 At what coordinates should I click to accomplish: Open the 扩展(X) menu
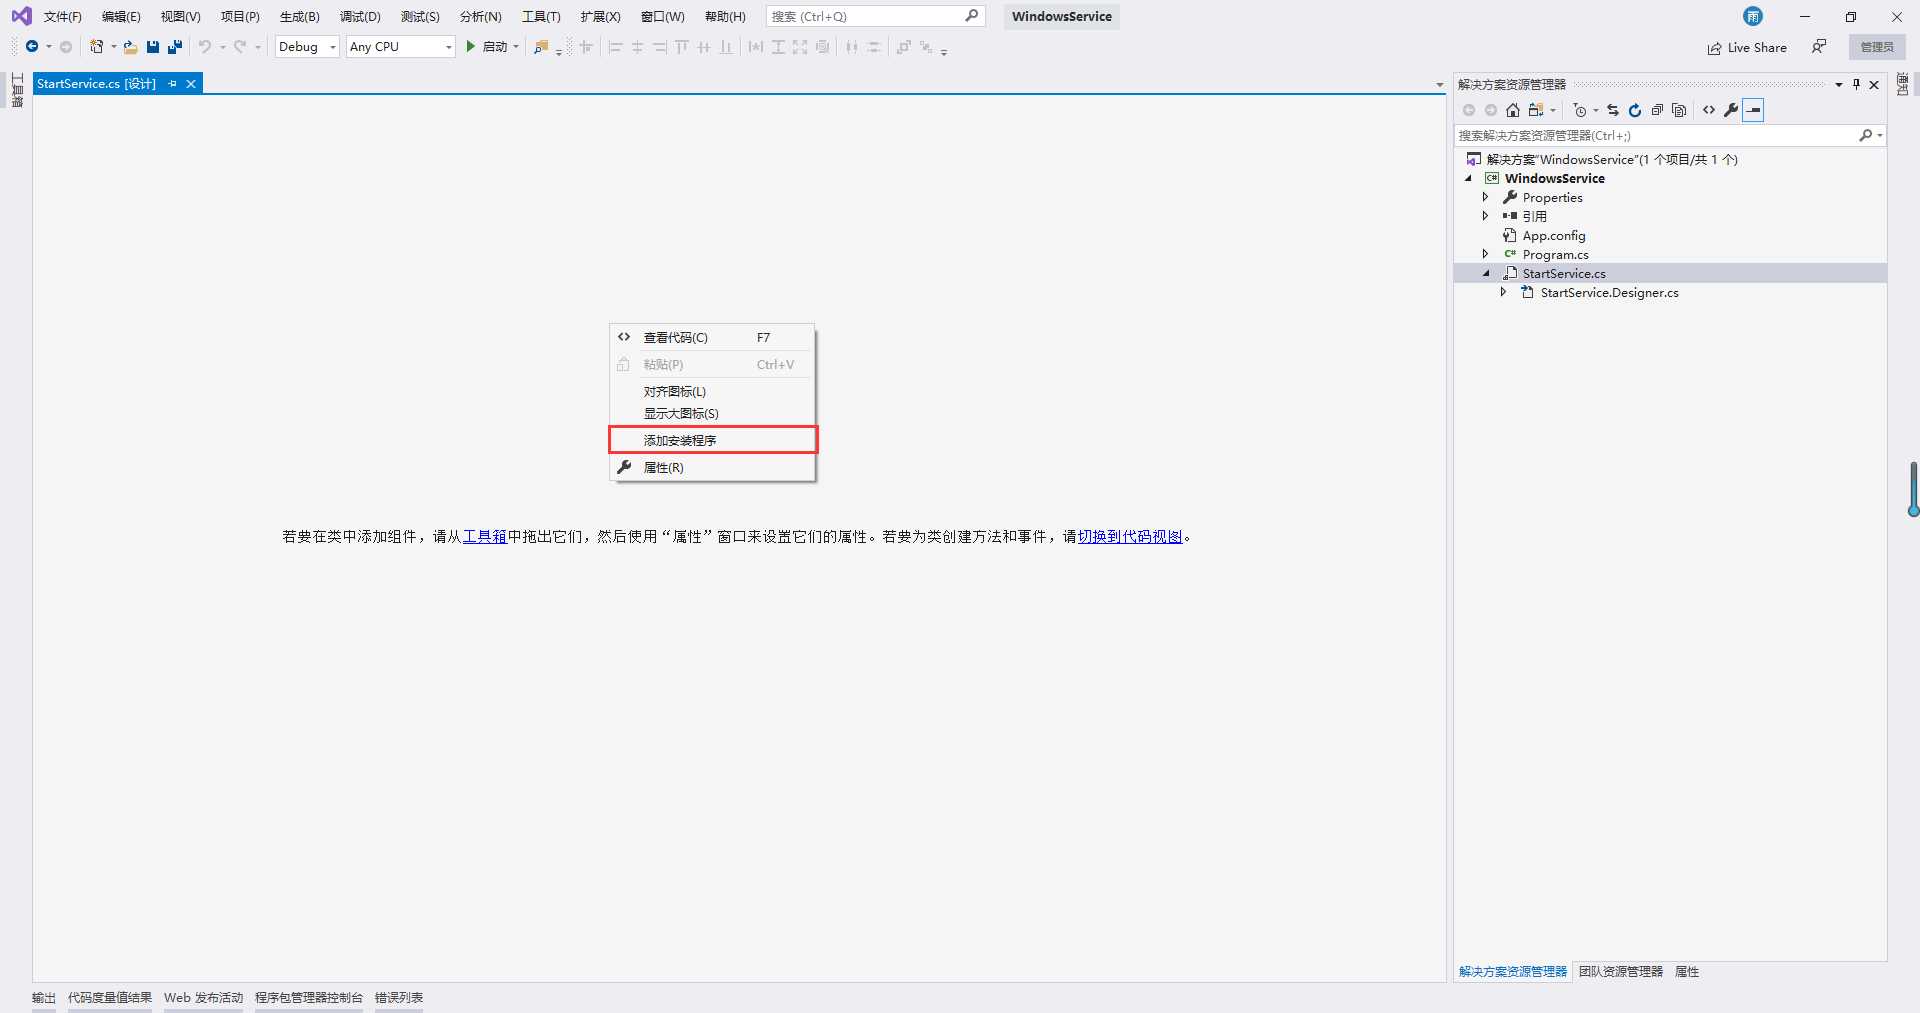point(600,17)
